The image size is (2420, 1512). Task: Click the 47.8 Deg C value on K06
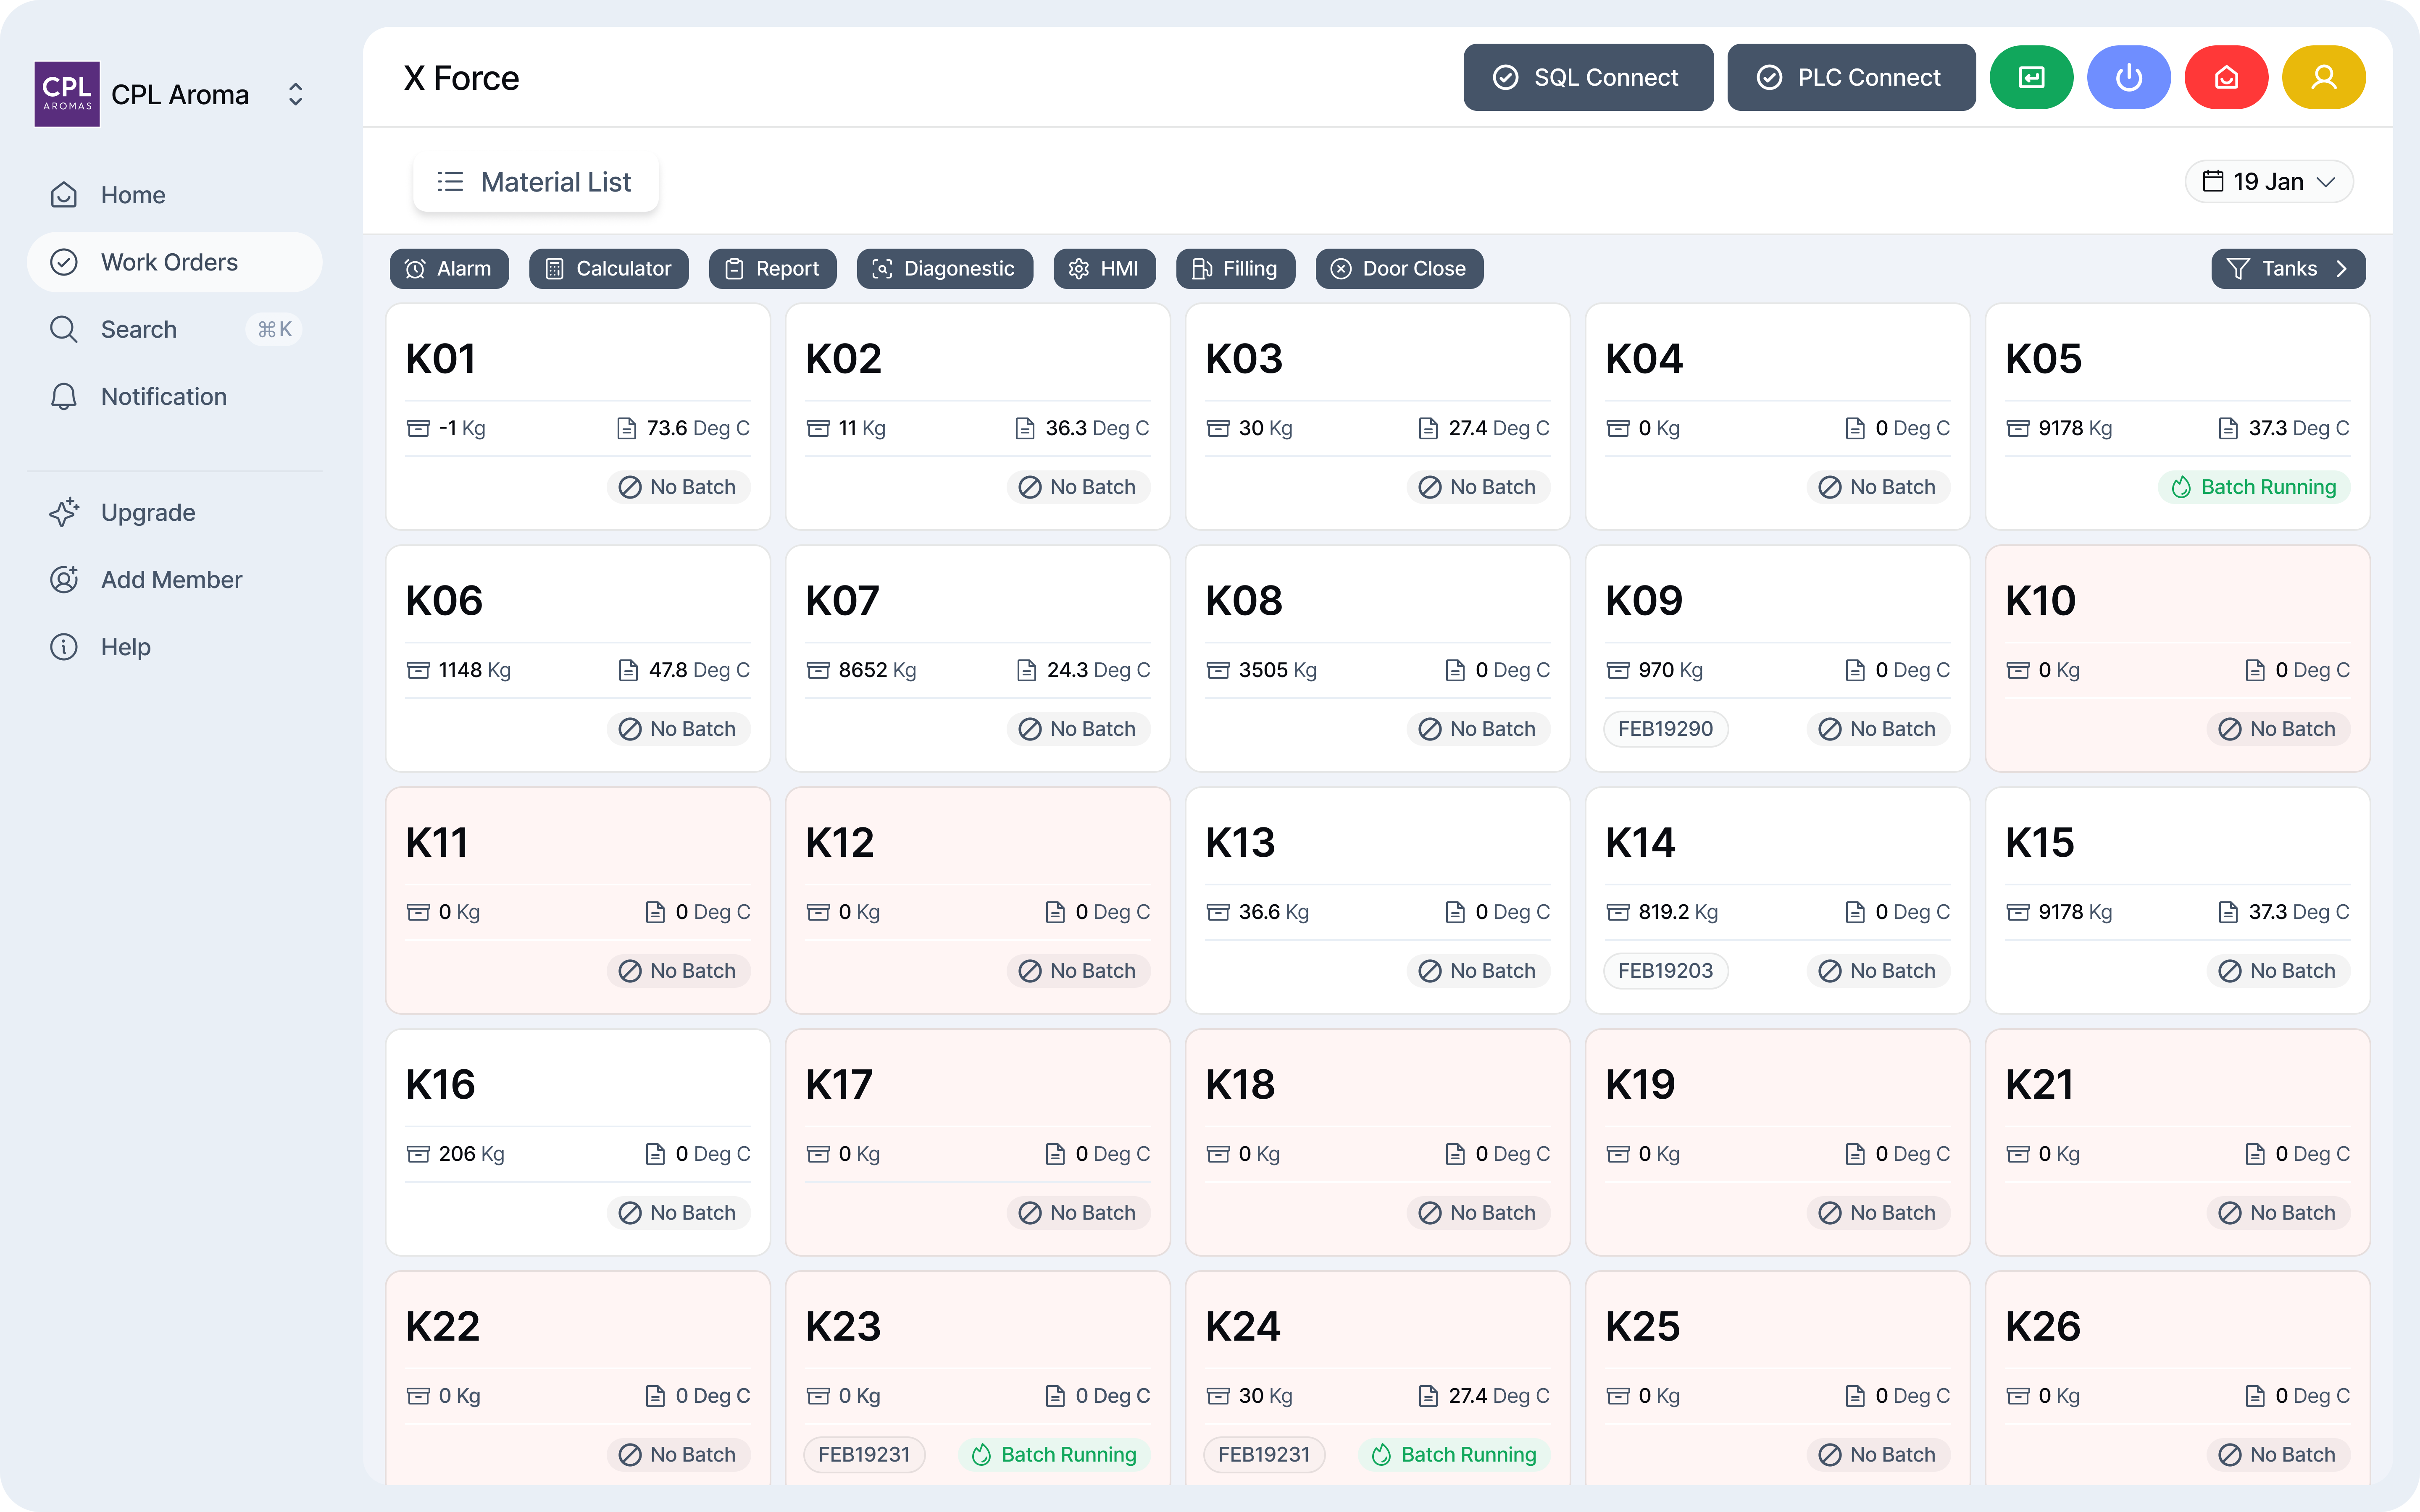point(699,670)
